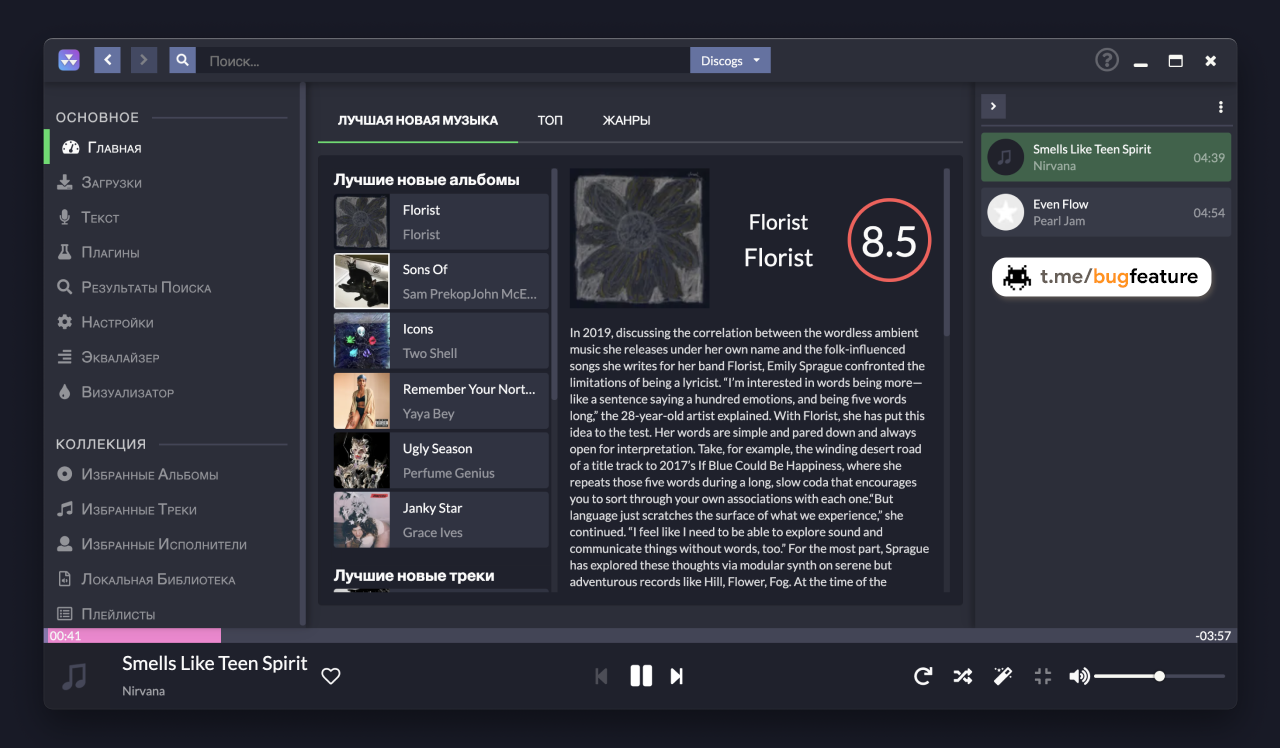Click the dashboard gauge icon beside Главная

click(70, 147)
